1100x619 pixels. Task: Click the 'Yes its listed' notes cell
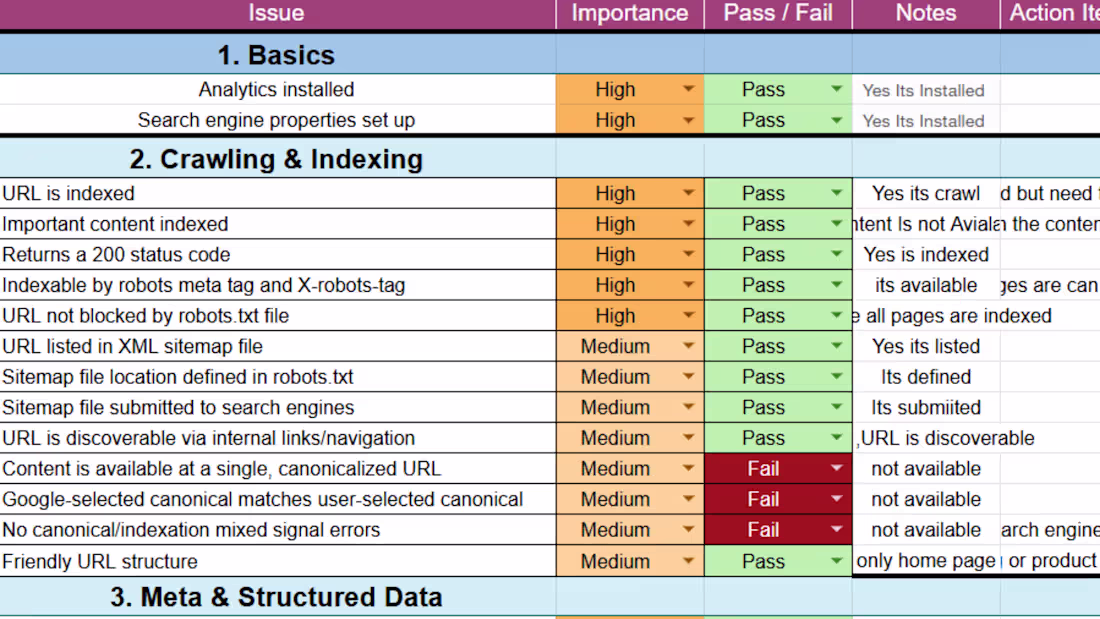click(925, 347)
